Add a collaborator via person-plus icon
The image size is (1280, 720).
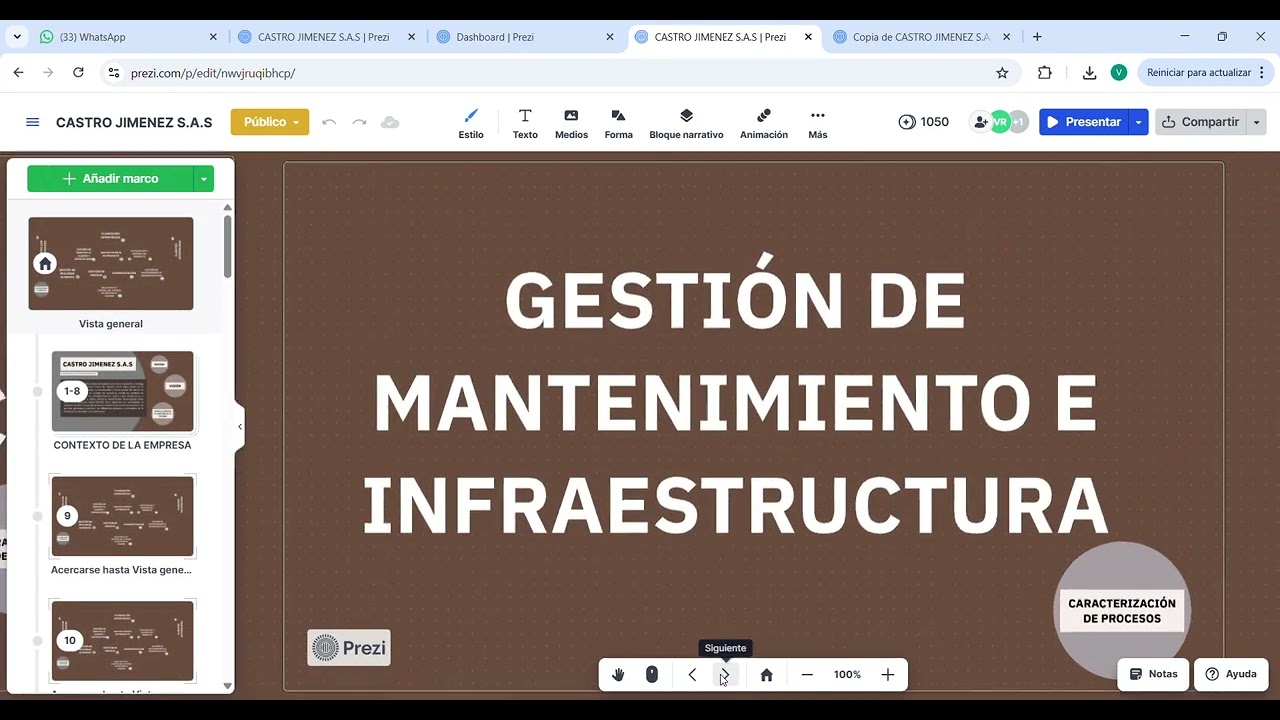(x=979, y=122)
